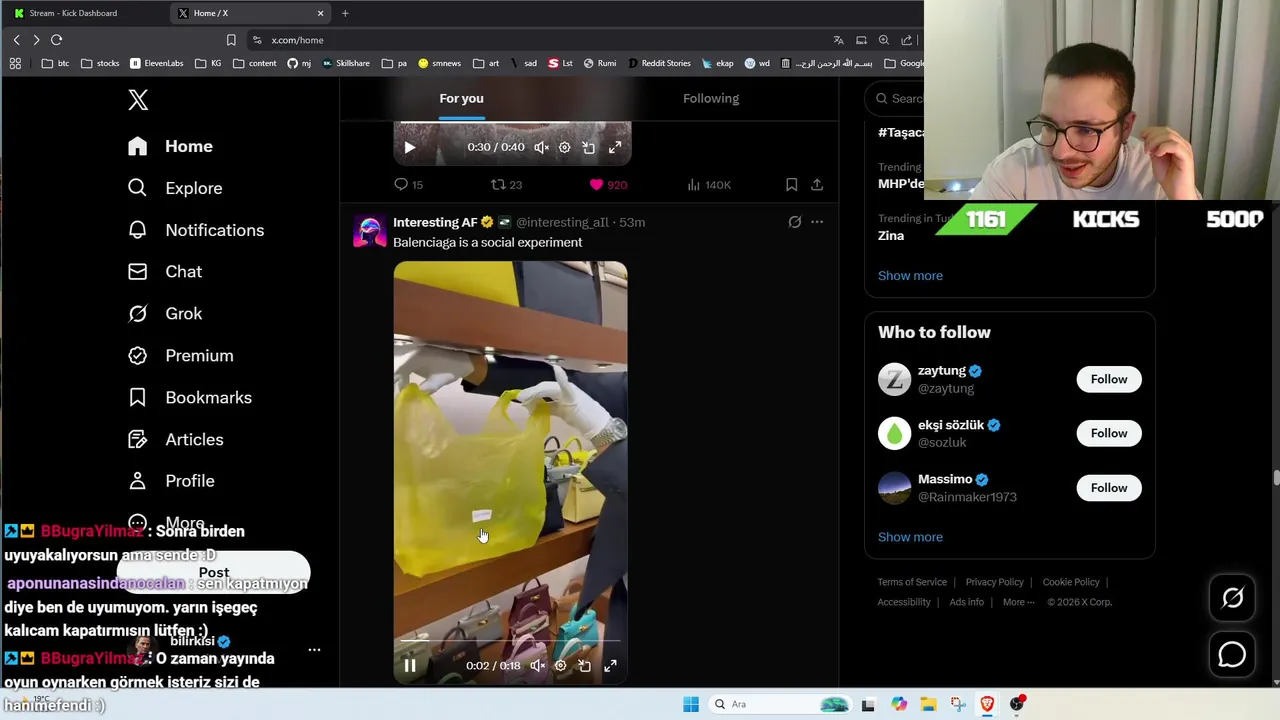The height and width of the screenshot is (720, 1280).
Task: Open the Zina trending topic
Action: click(x=891, y=236)
